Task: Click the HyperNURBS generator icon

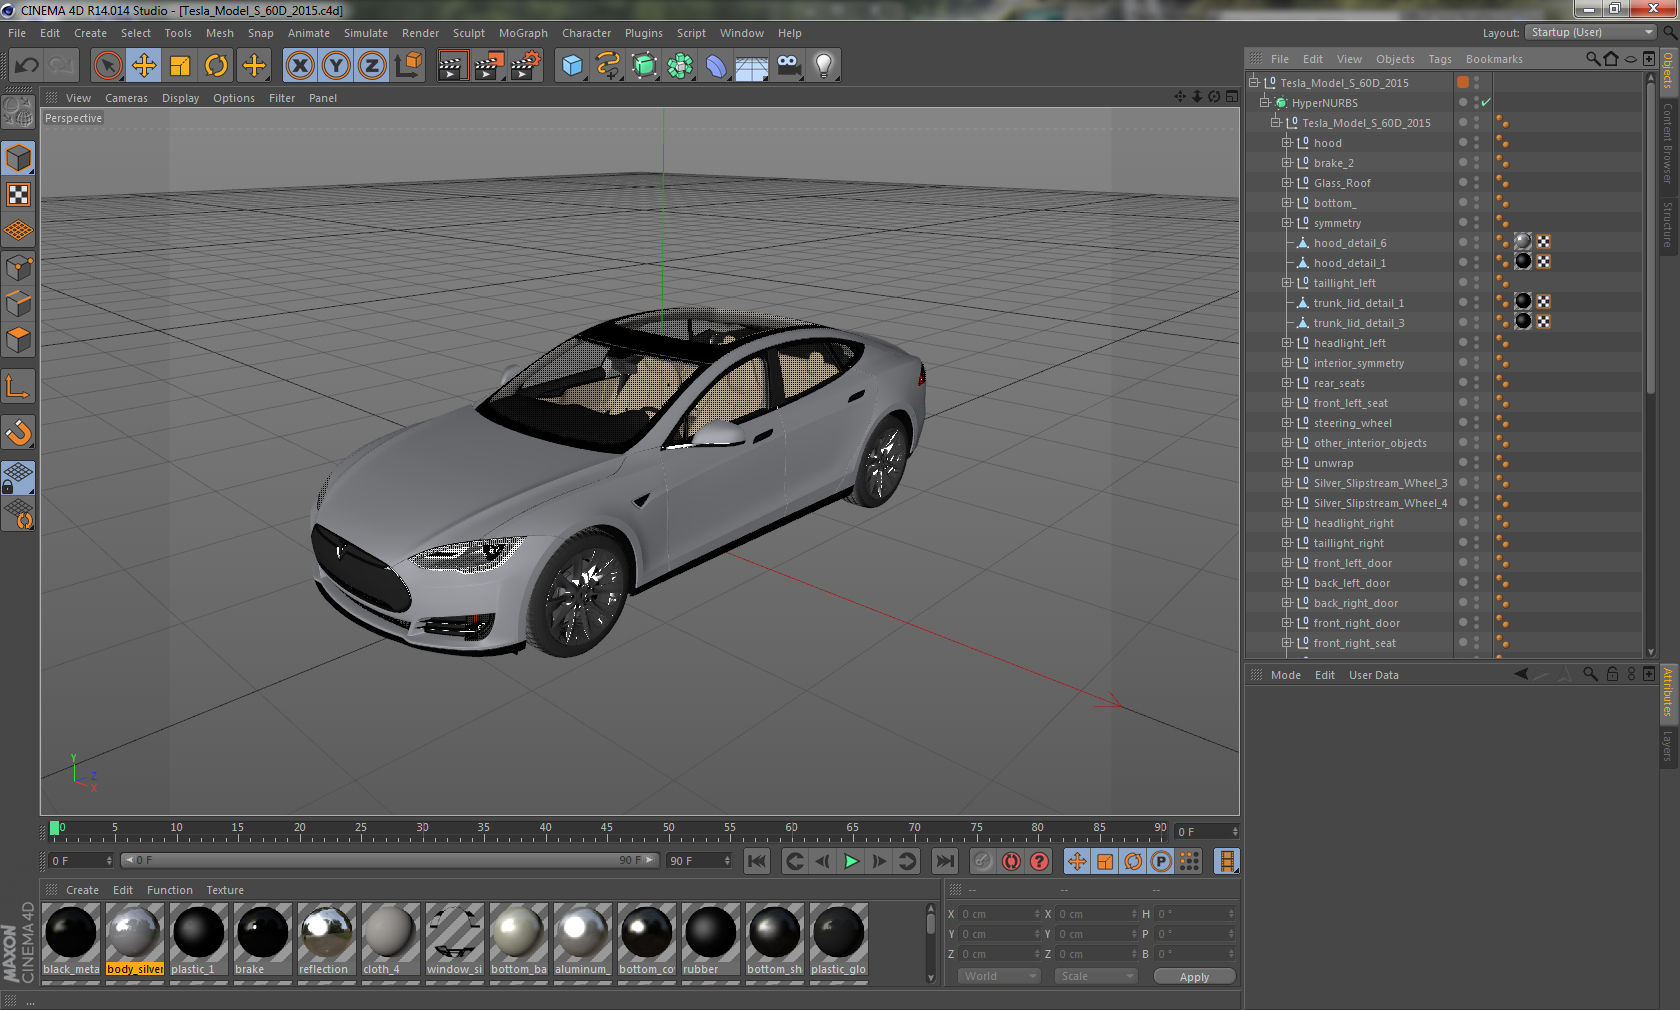Action: tap(644, 66)
